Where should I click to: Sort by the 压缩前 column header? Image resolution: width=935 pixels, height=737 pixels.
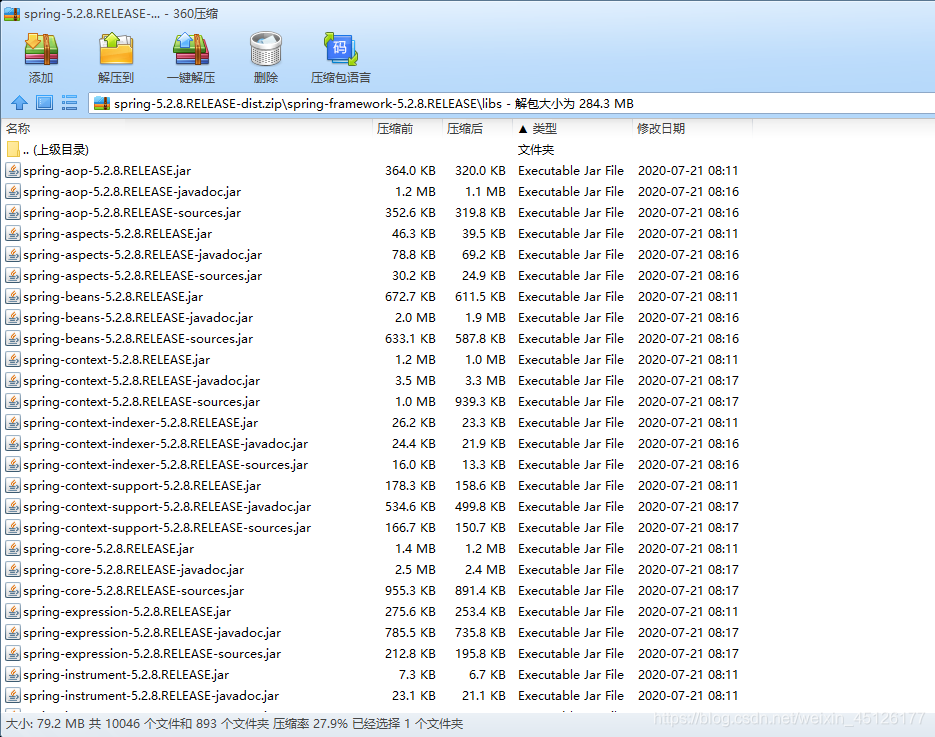tap(408, 129)
